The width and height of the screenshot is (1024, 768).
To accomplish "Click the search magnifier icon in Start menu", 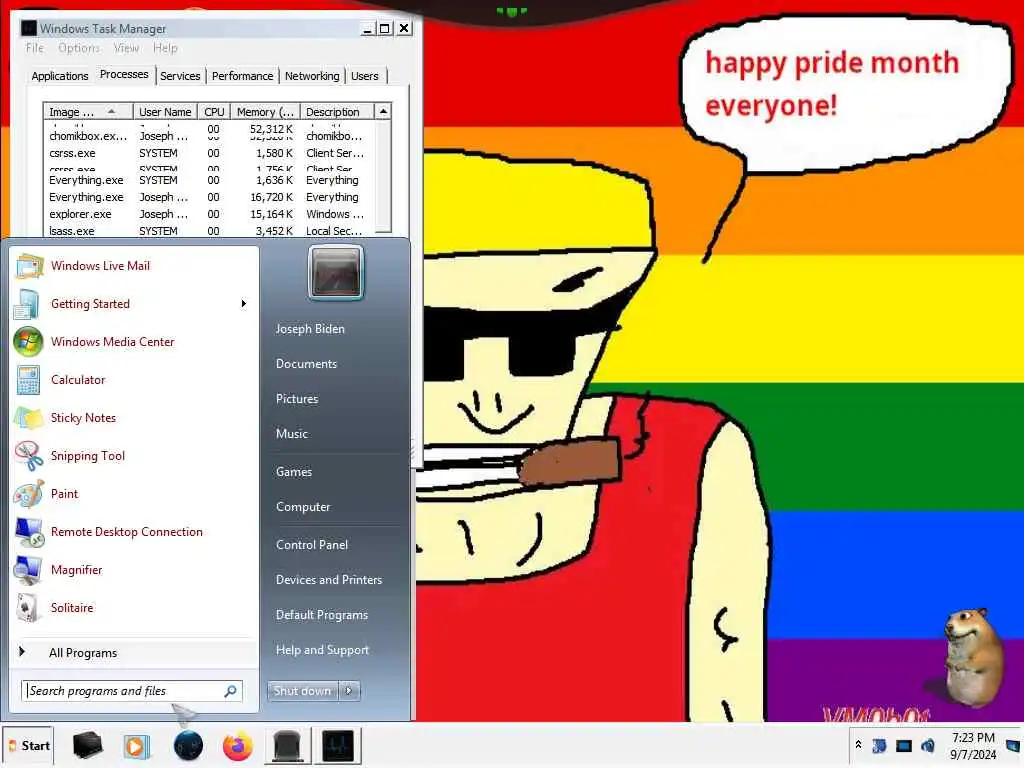I will click(231, 691).
